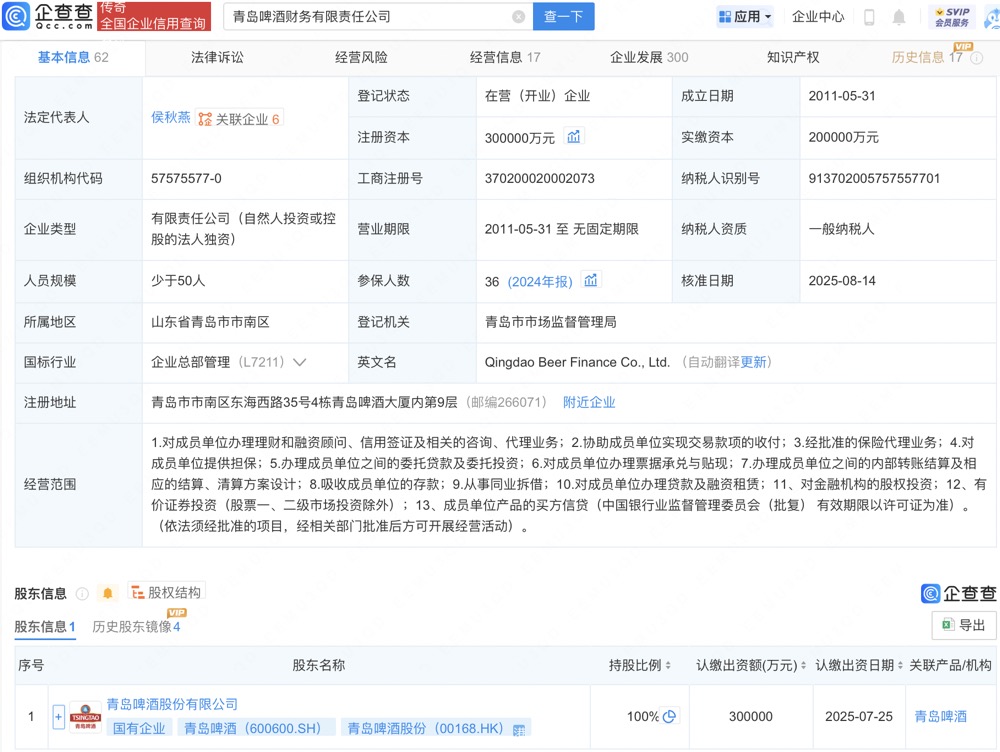Click the staff size value 少于50人
This screenshot has height=752, width=1000.
pyautogui.click(x=178, y=281)
